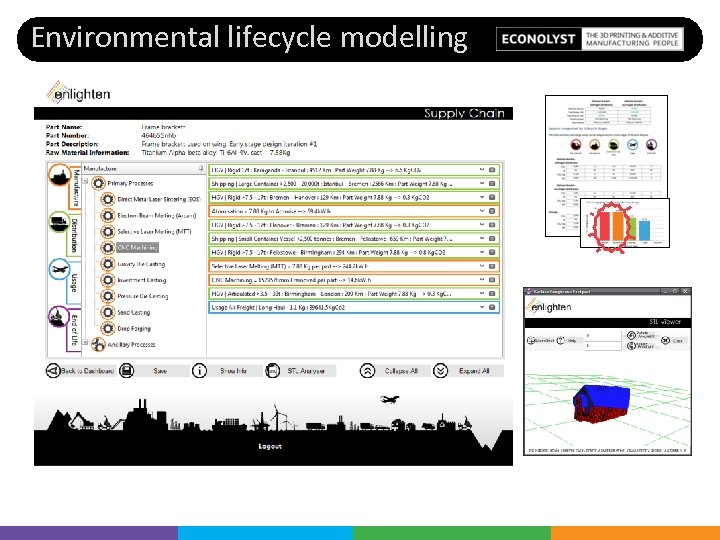Expand the HGV Bremen - Hanover row chevron
Viewport: 720px width, 540px height.
[482, 197]
